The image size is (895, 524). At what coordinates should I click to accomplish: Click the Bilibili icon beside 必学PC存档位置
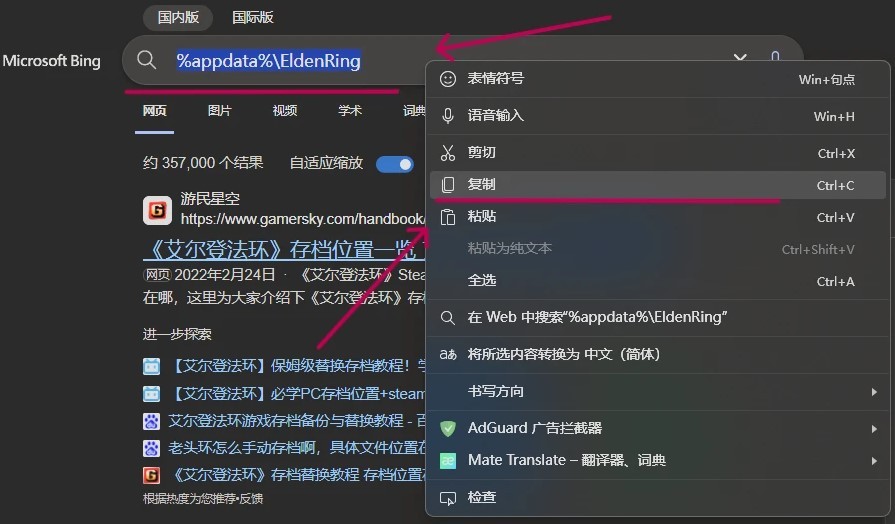pos(151,394)
